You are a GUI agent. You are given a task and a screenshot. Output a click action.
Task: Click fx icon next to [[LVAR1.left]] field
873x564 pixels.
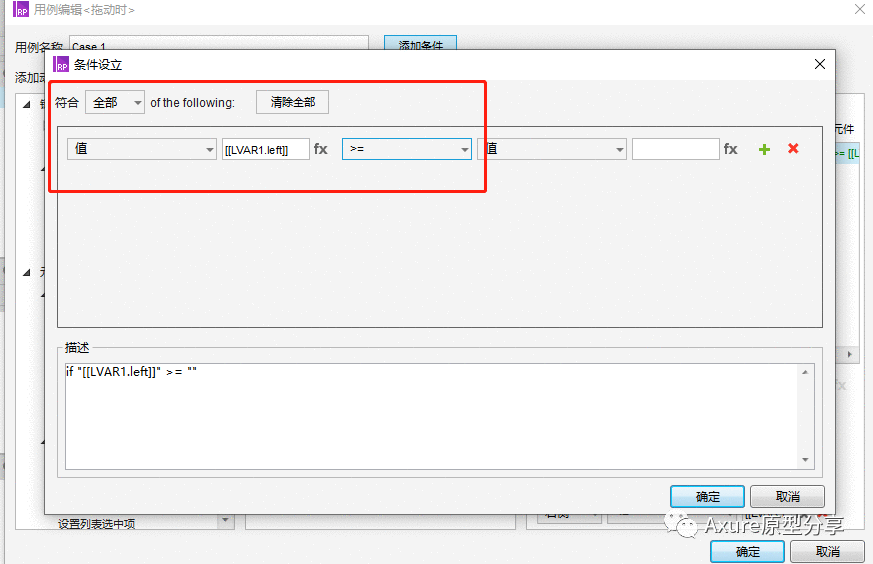tap(321, 149)
